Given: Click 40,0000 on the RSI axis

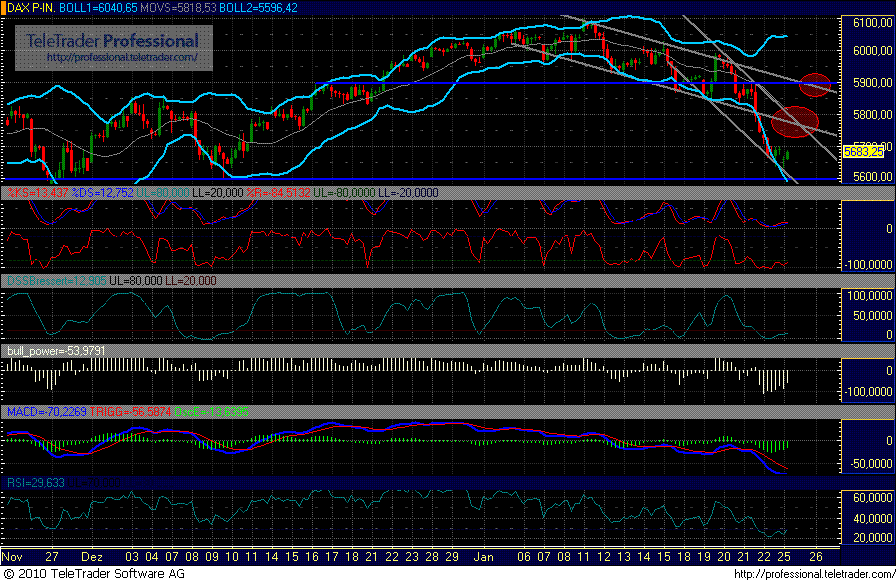Looking at the screenshot, I should (x=873, y=518).
